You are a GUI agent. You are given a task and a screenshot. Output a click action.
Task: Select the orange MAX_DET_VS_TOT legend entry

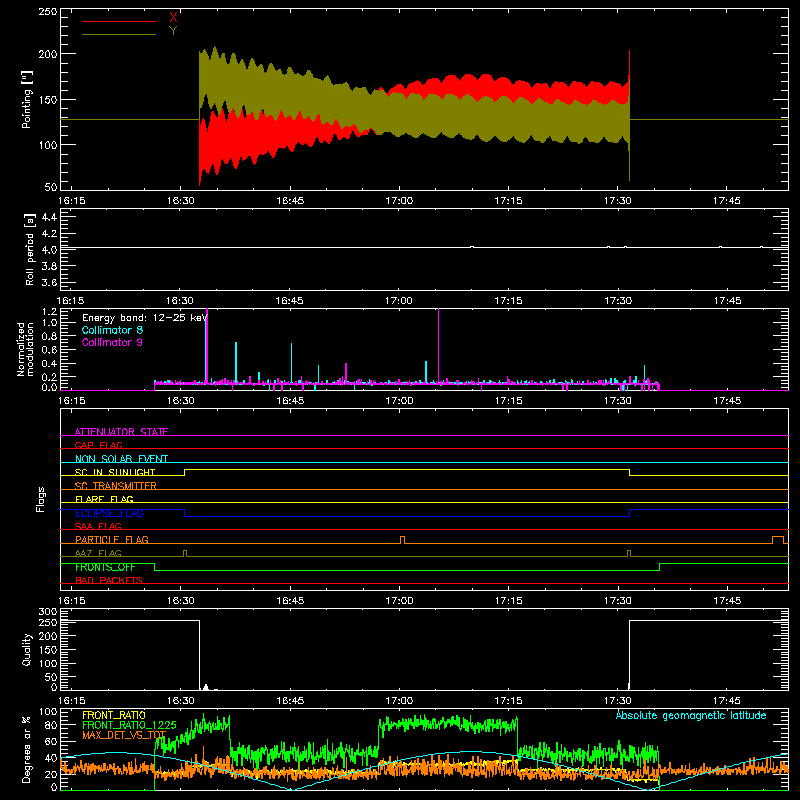124,735
